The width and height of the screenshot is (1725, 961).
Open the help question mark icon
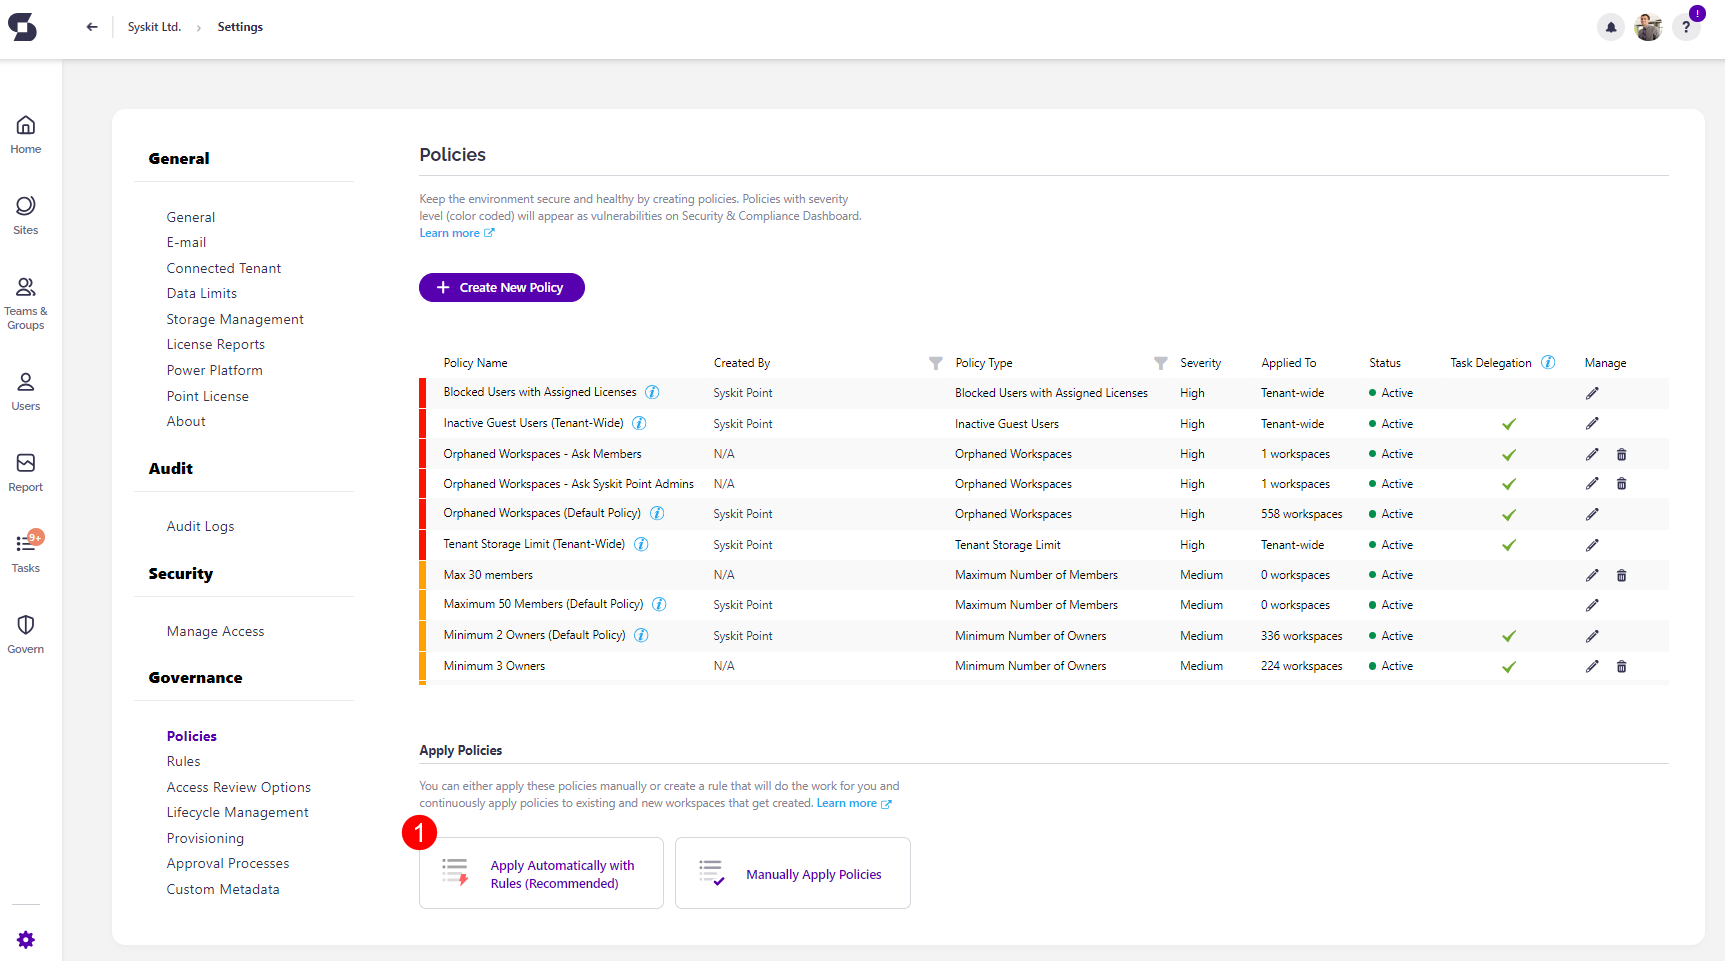1686,27
